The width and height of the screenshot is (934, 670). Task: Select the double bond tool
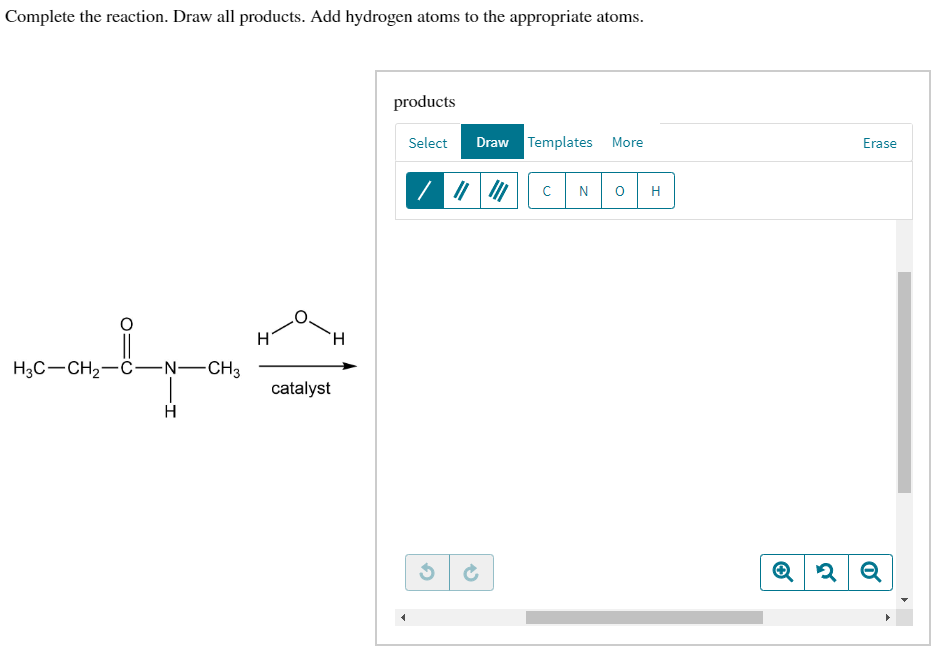[x=459, y=190]
